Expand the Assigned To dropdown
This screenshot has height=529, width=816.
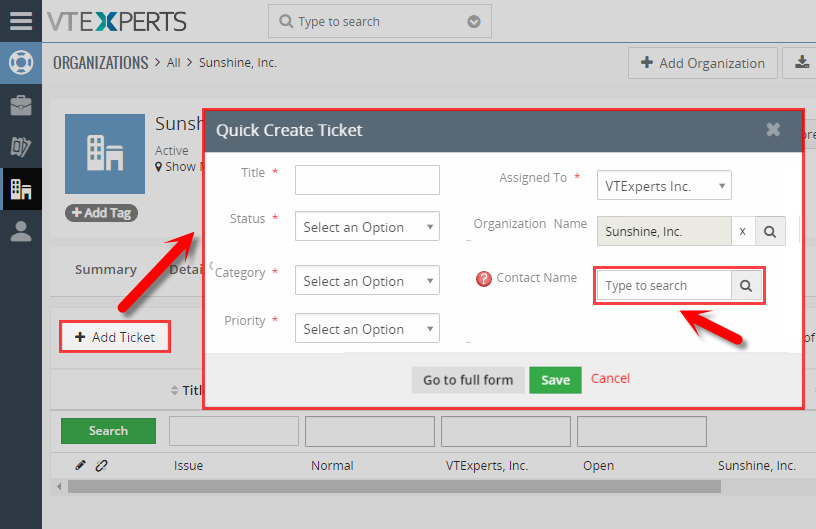[664, 186]
